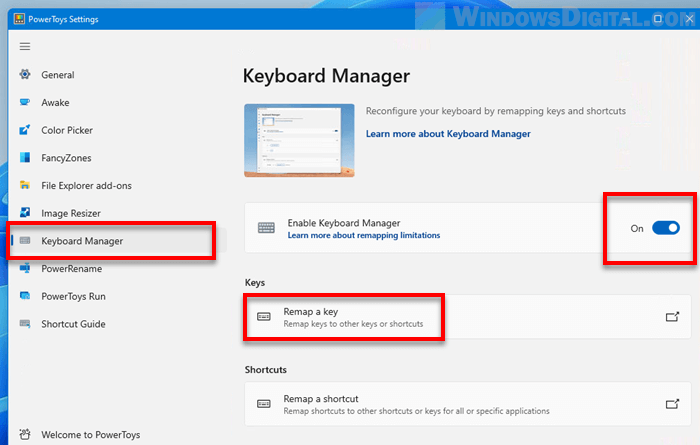Click the Awake coffee cup icon

(x=25, y=102)
